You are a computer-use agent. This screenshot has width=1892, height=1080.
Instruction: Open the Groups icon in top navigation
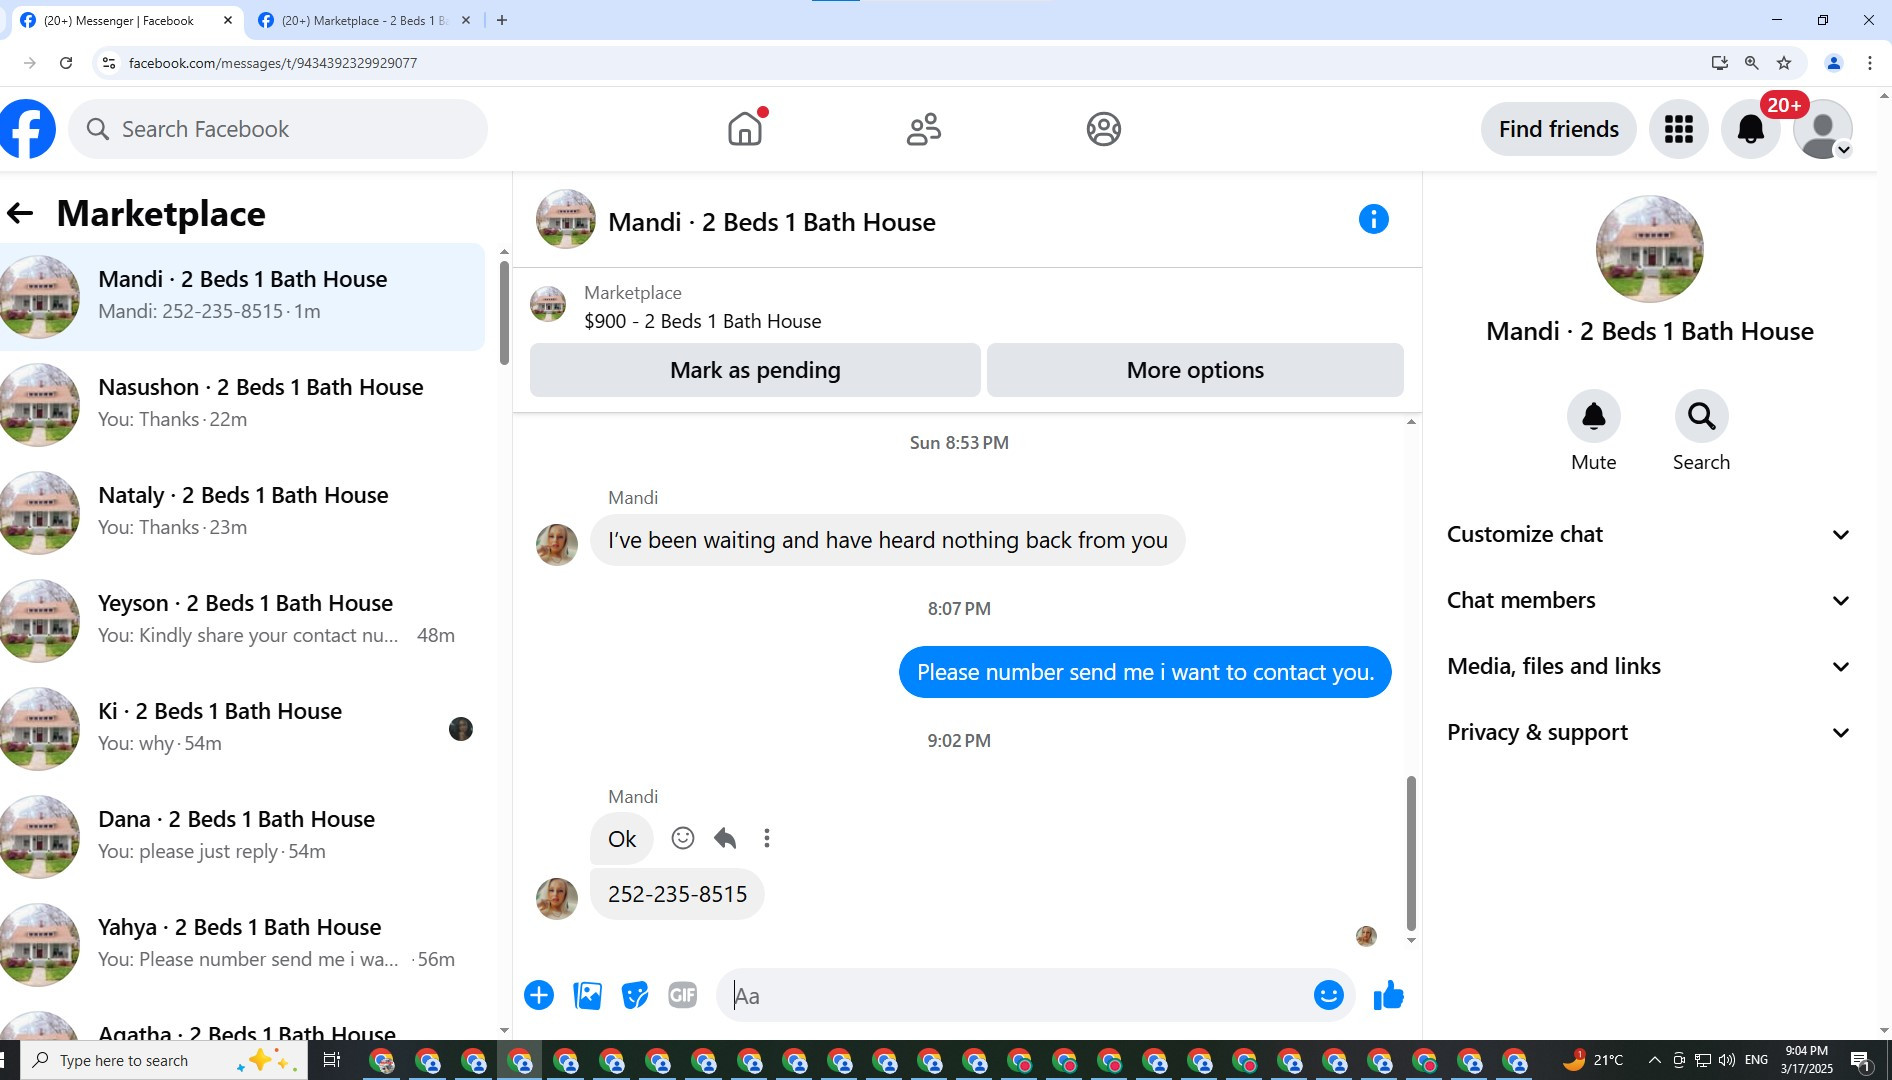pos(1104,129)
